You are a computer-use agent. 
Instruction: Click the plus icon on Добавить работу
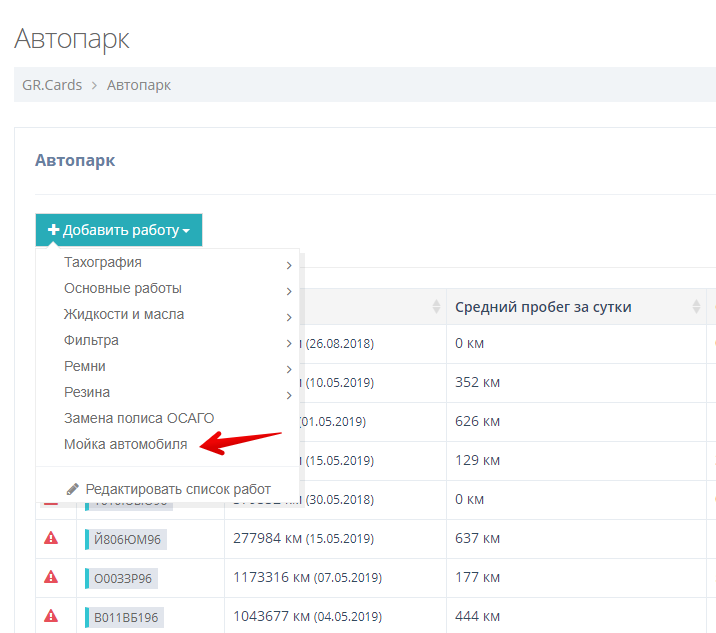pos(54,230)
